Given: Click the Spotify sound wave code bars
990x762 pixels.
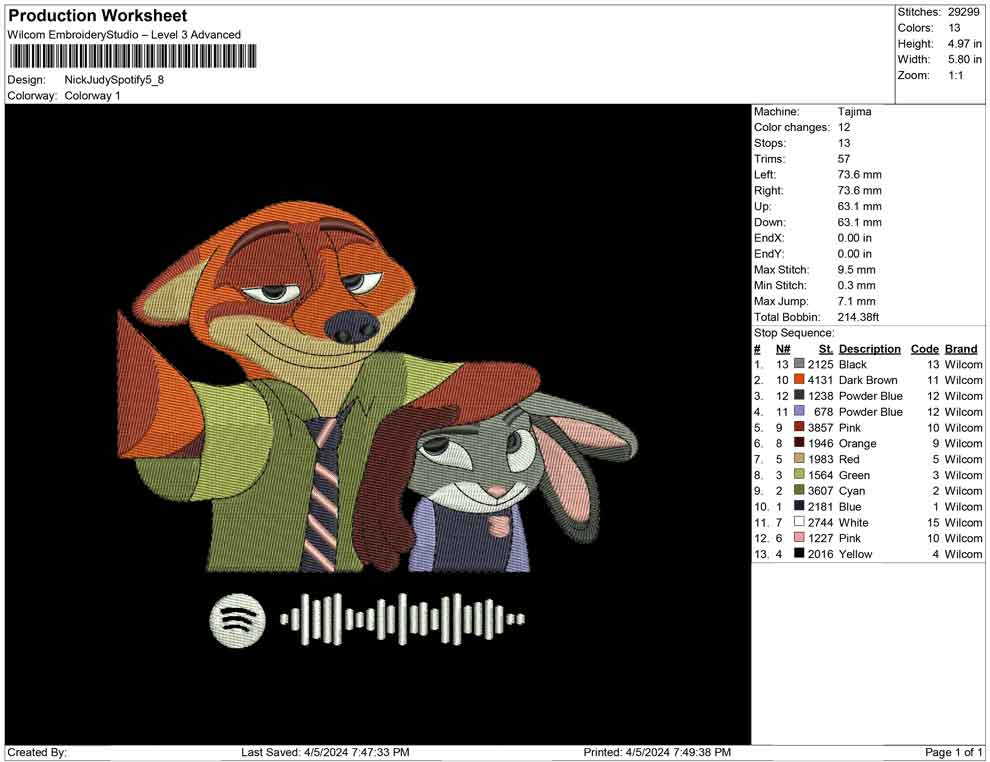Looking at the screenshot, I should (402, 619).
